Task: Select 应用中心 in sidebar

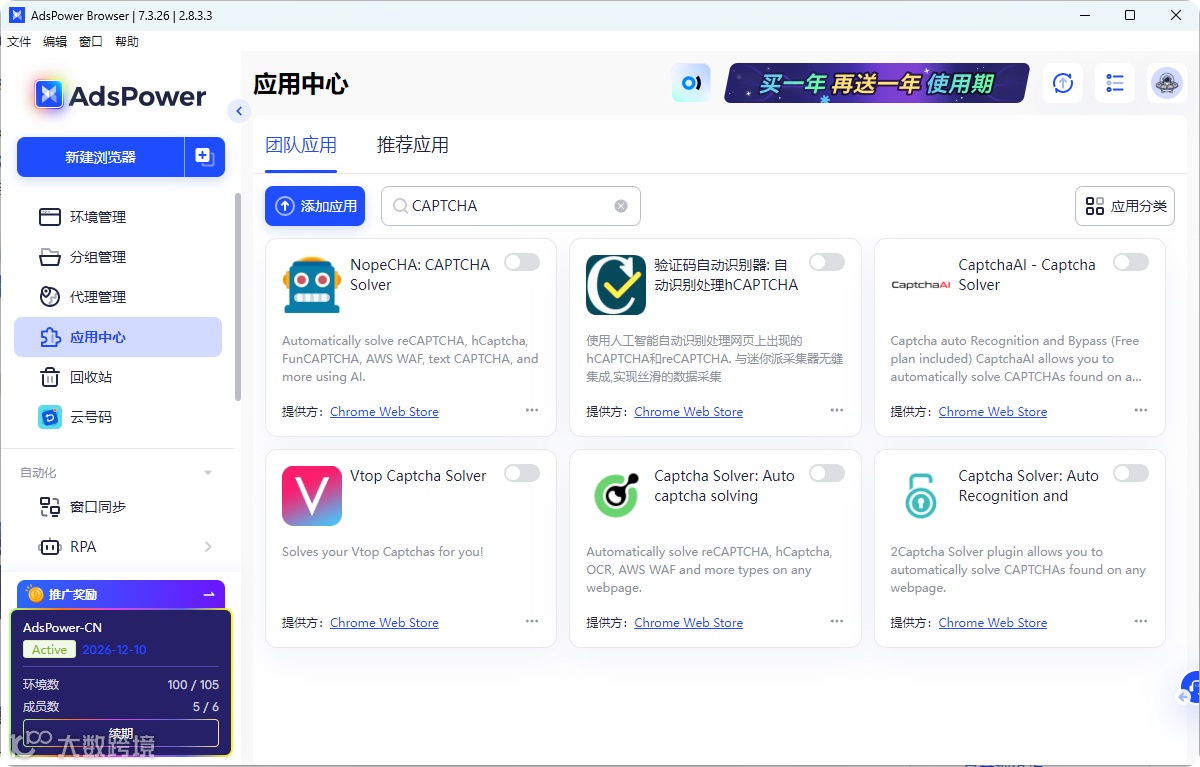Action: pyautogui.click(x=118, y=337)
